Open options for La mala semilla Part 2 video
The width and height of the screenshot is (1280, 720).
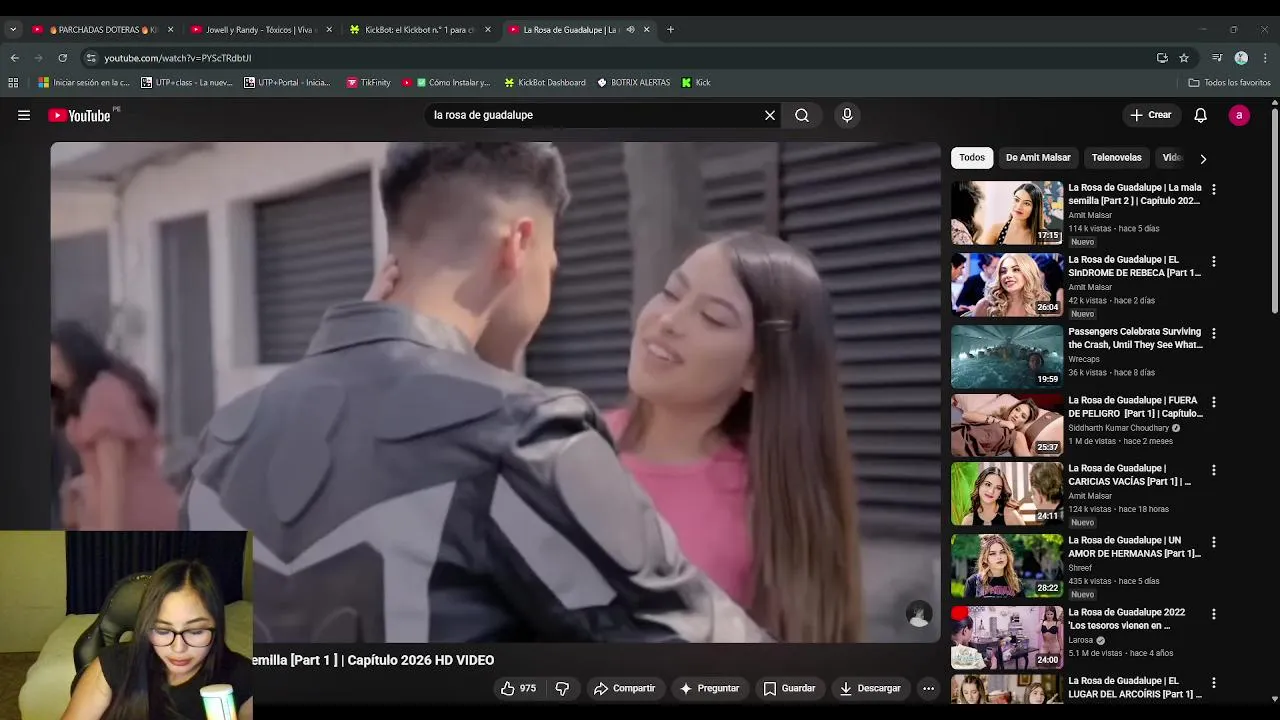1214,189
